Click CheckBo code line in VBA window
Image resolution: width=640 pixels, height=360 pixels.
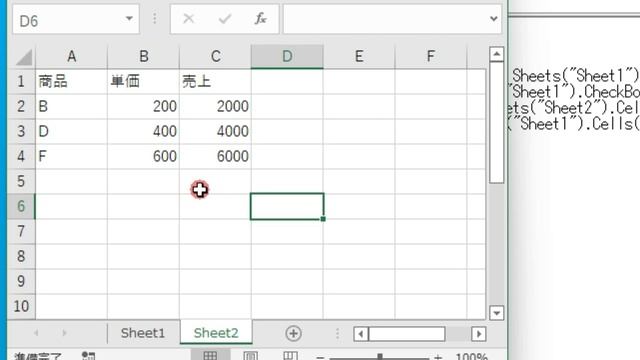(x=574, y=92)
